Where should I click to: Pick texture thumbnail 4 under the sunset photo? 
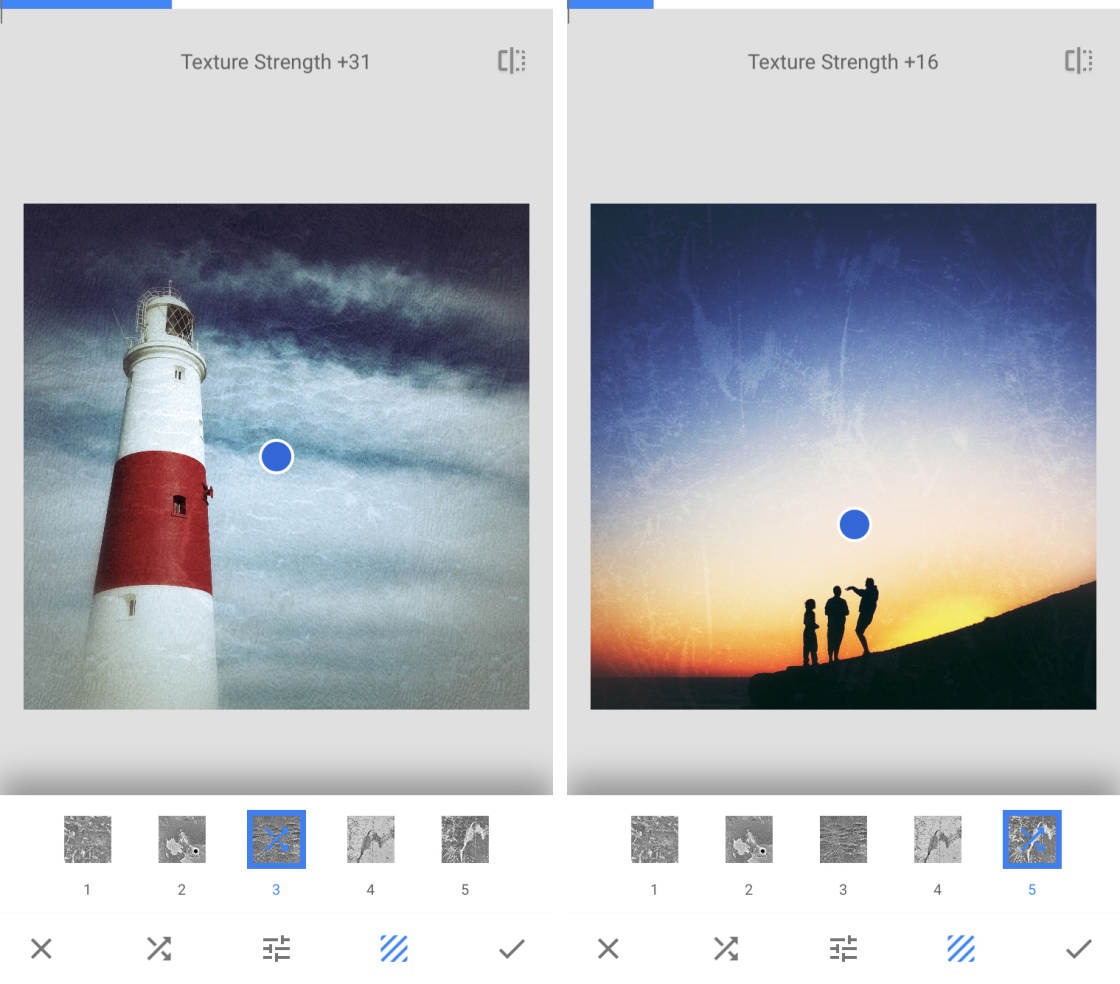click(x=937, y=840)
